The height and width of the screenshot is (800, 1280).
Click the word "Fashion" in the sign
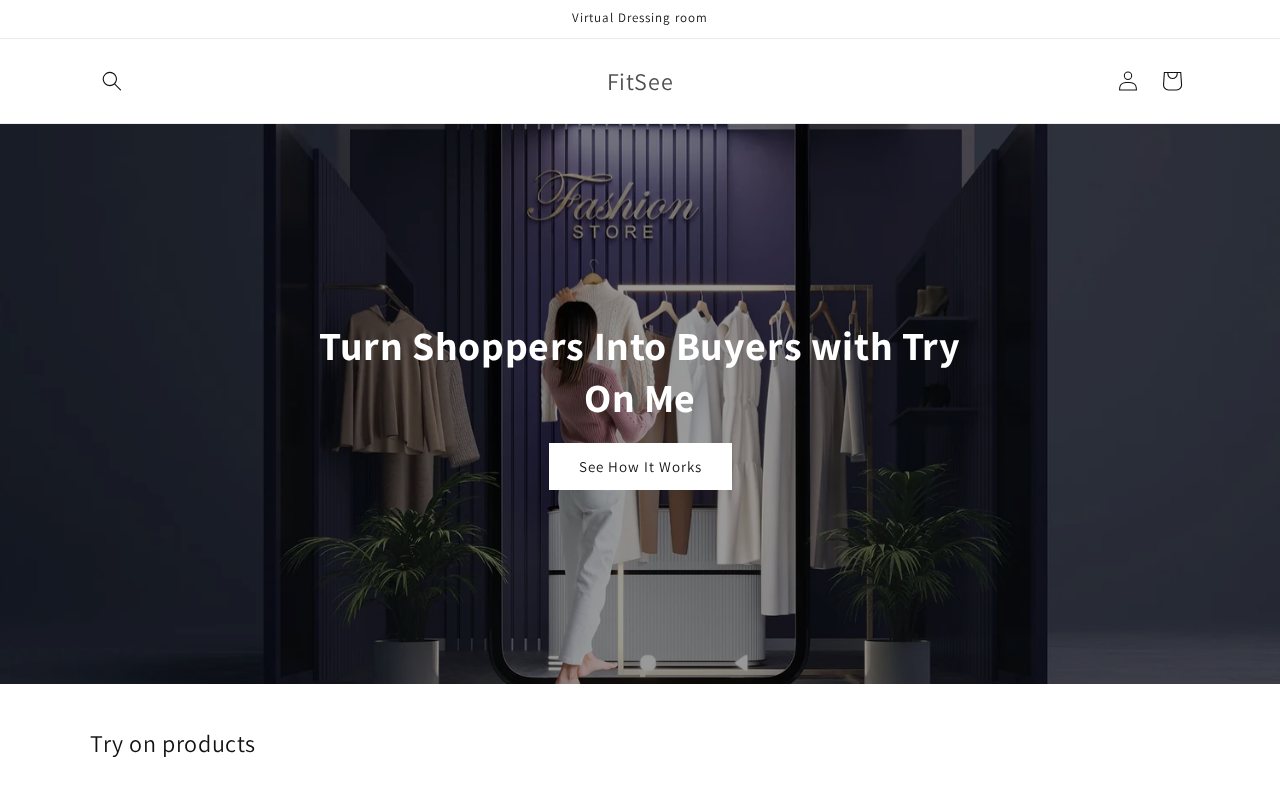(613, 195)
